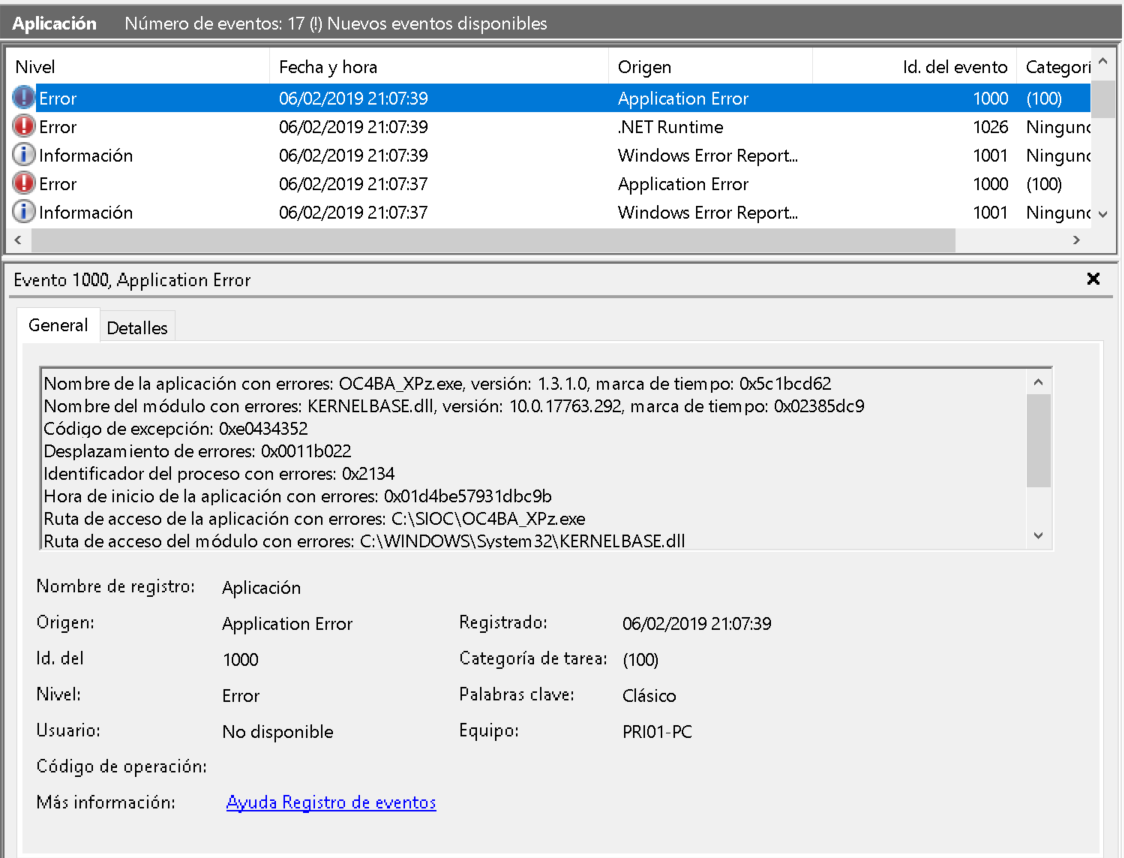The width and height of the screenshot is (1124, 858).
Task: Click the description box's scroll down arrow
Action: point(1039,536)
